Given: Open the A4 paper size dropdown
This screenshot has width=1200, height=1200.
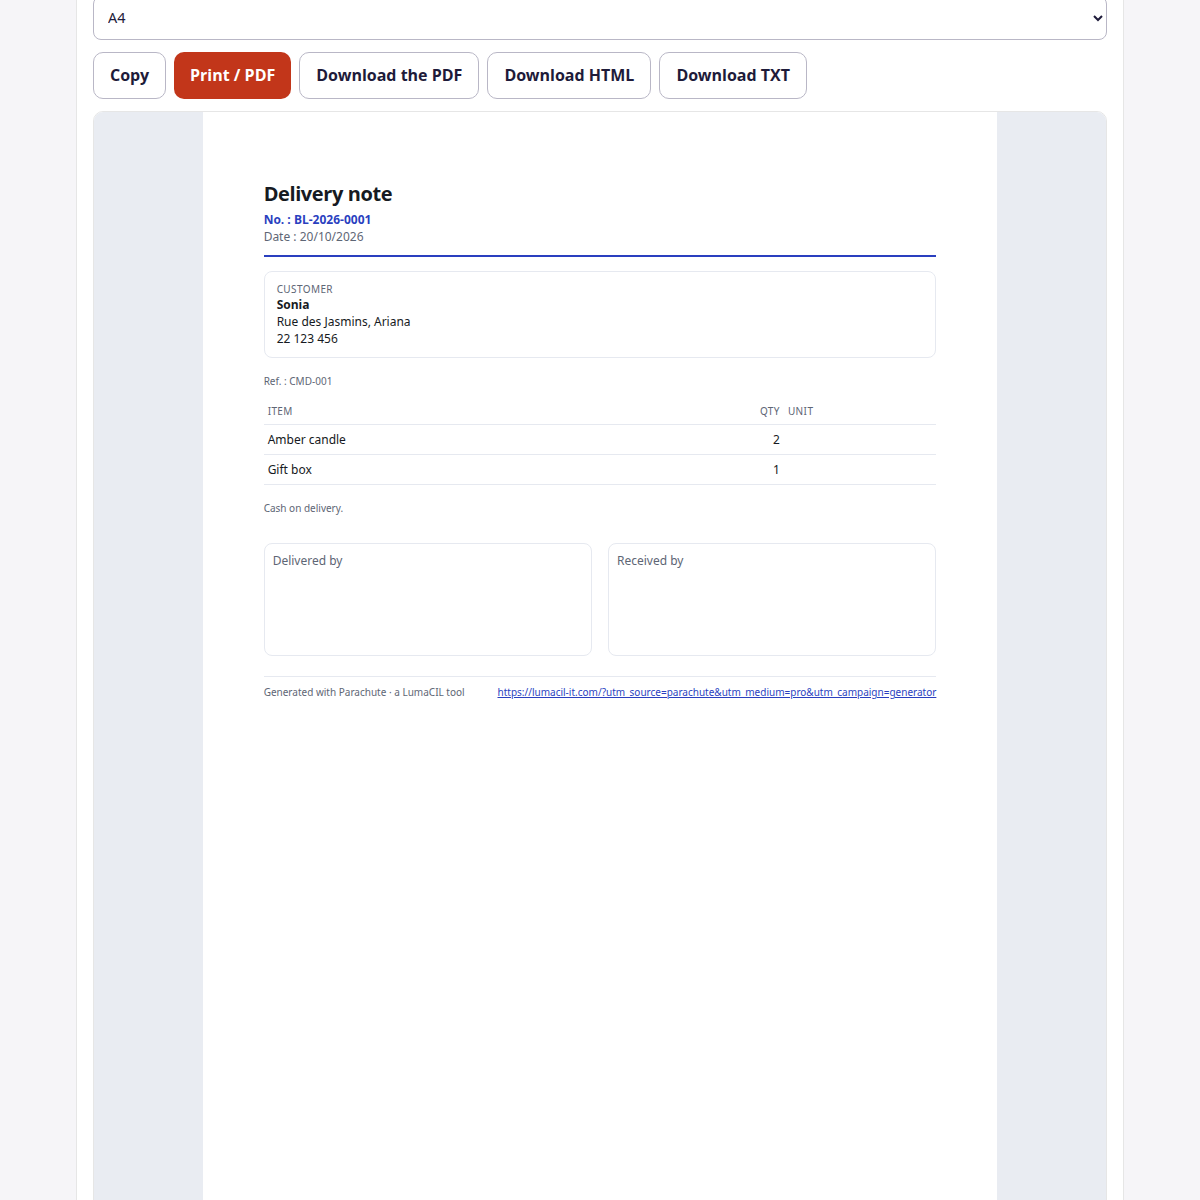Looking at the screenshot, I should [x=600, y=18].
